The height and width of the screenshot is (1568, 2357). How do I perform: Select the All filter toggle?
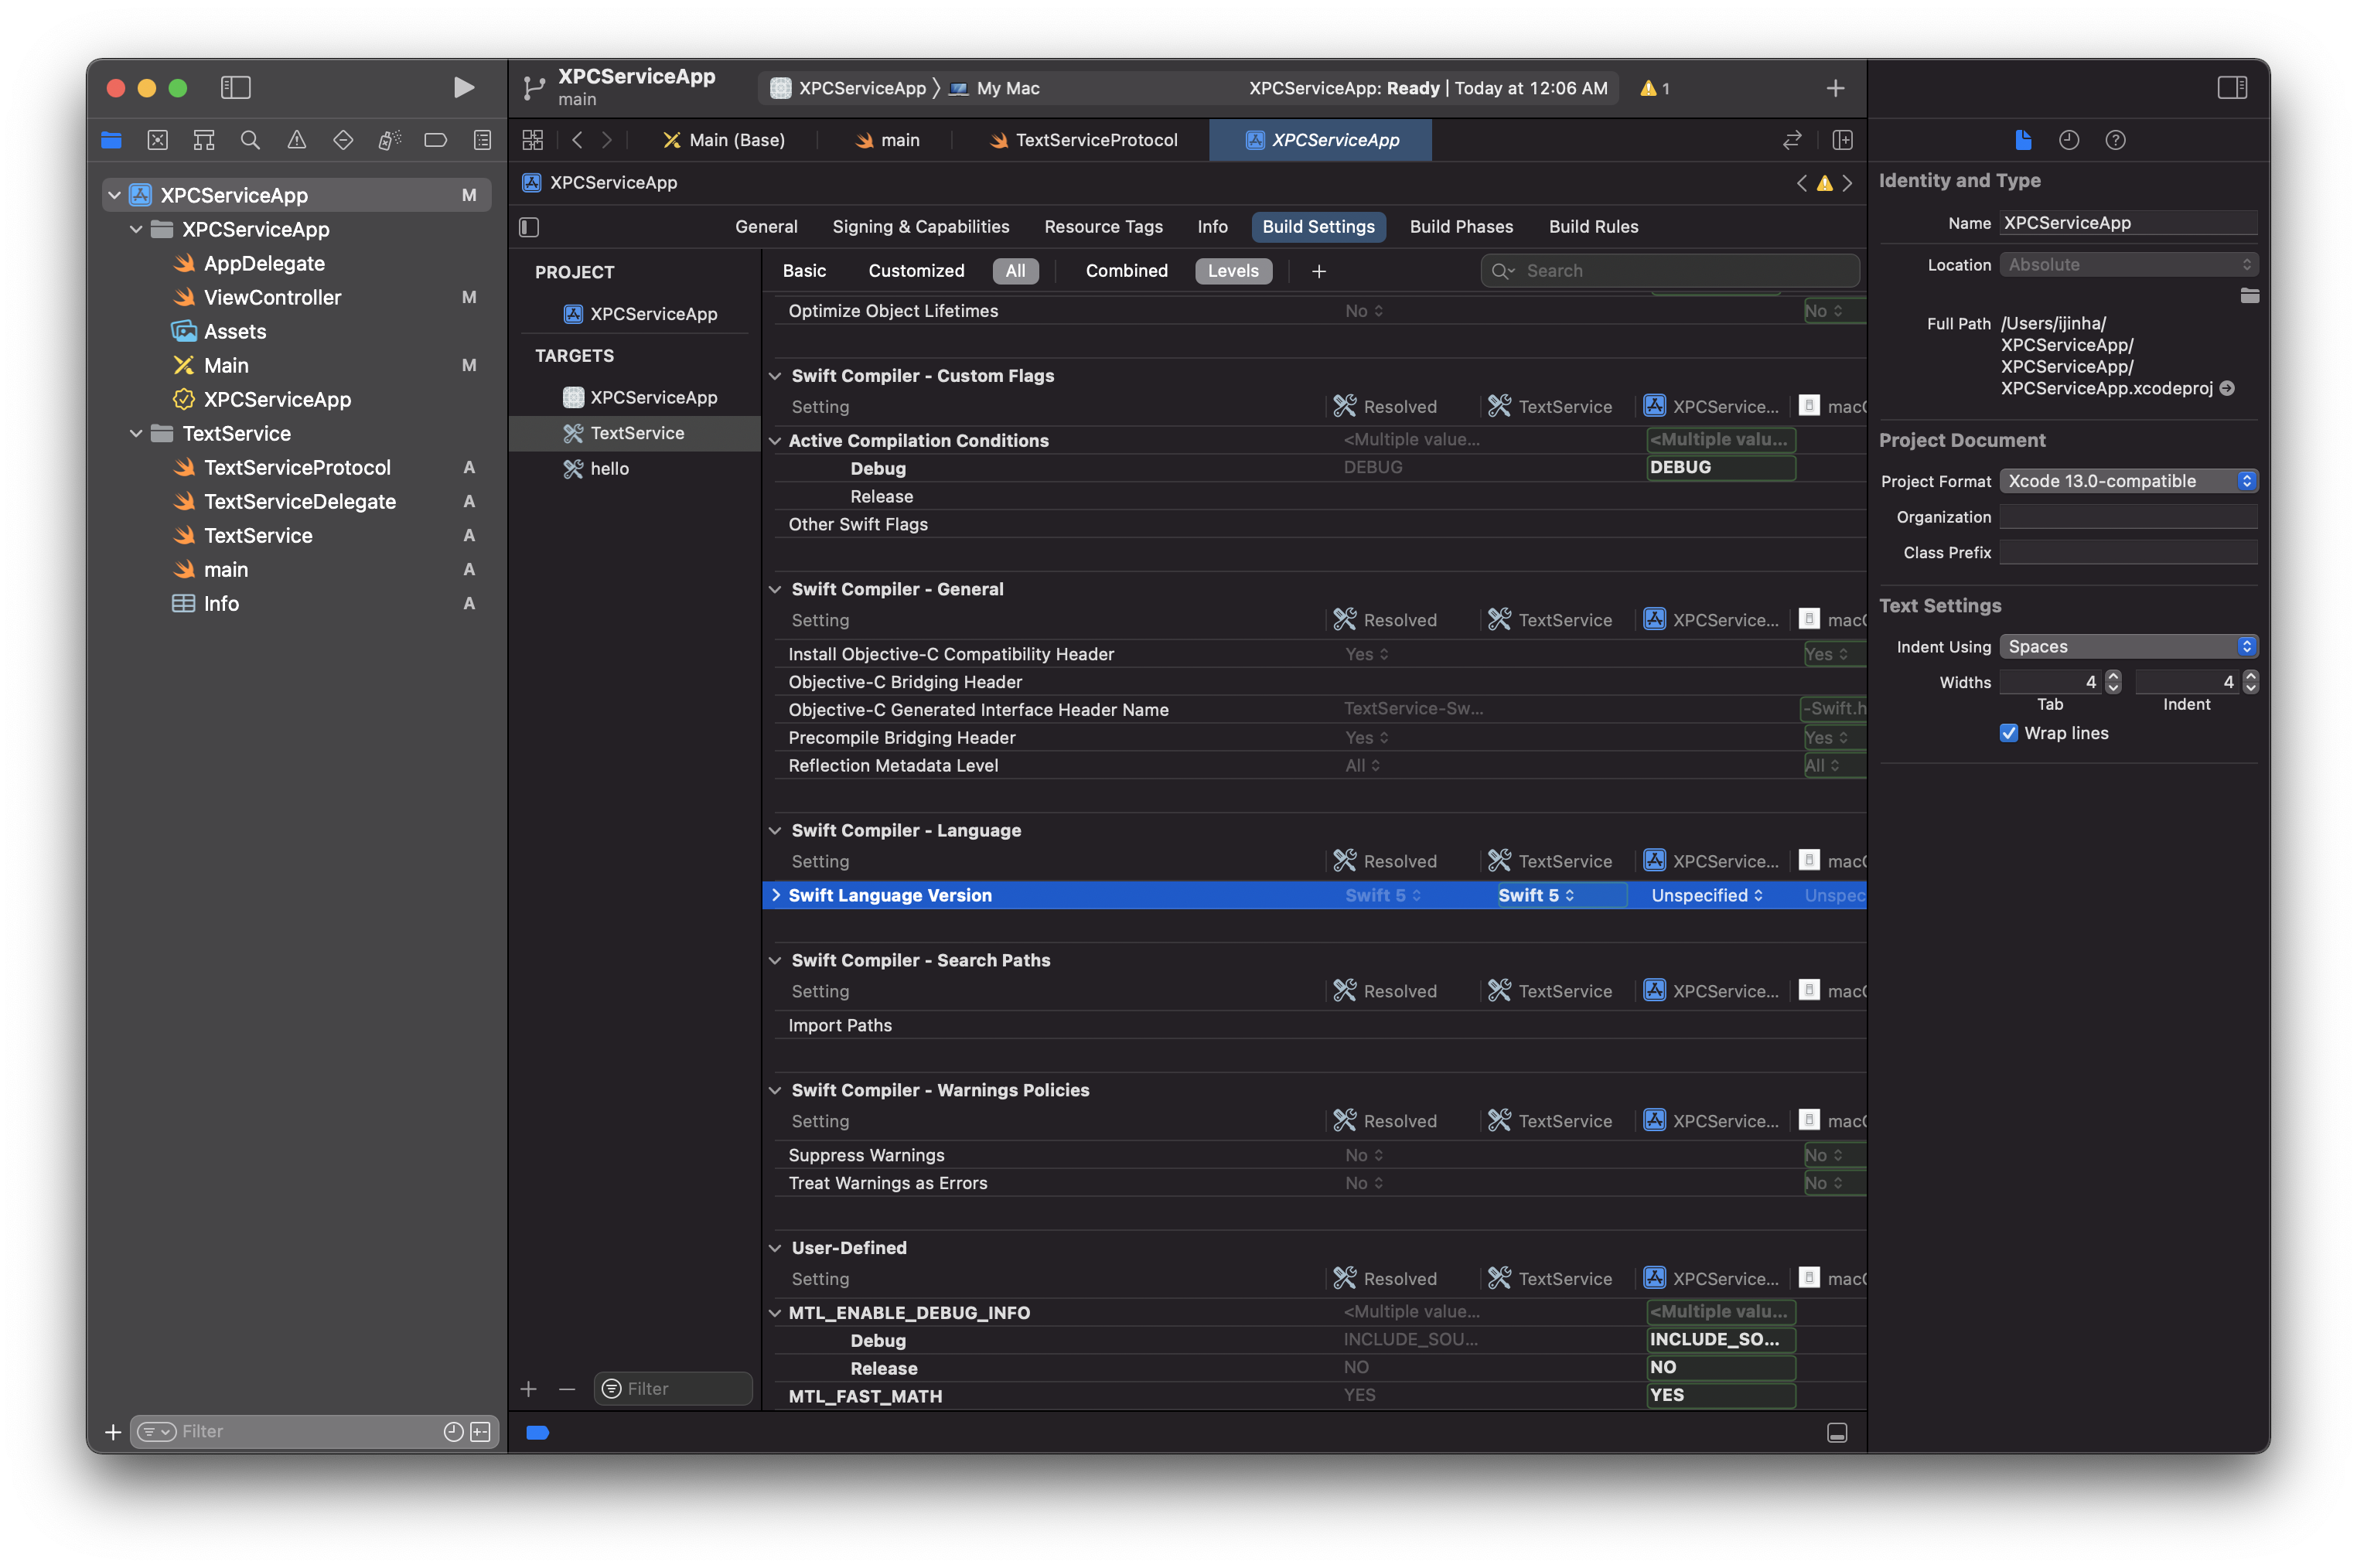pos(1015,271)
